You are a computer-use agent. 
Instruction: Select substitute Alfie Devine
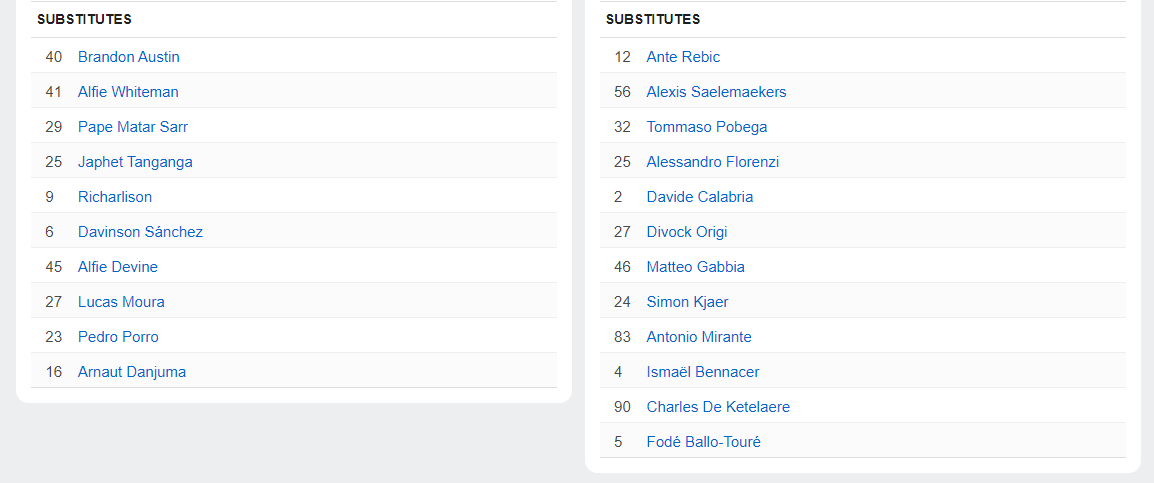coord(118,267)
